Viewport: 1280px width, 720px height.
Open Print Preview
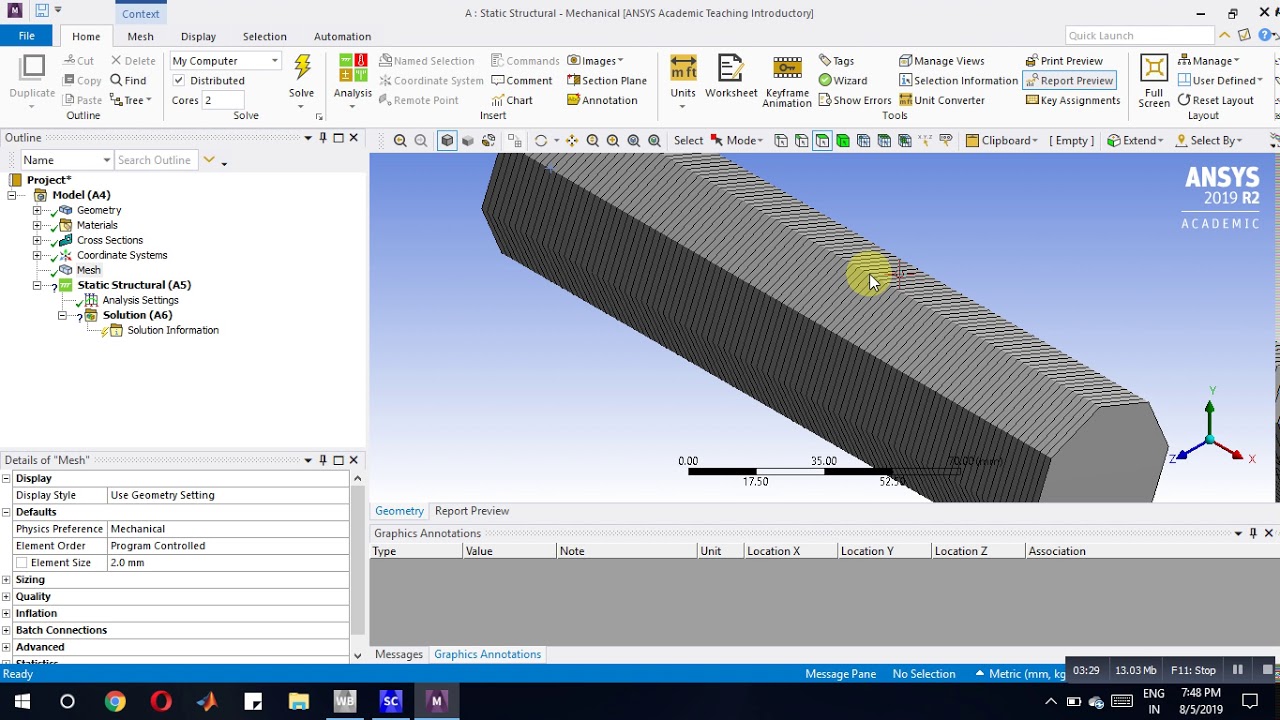[1064, 61]
